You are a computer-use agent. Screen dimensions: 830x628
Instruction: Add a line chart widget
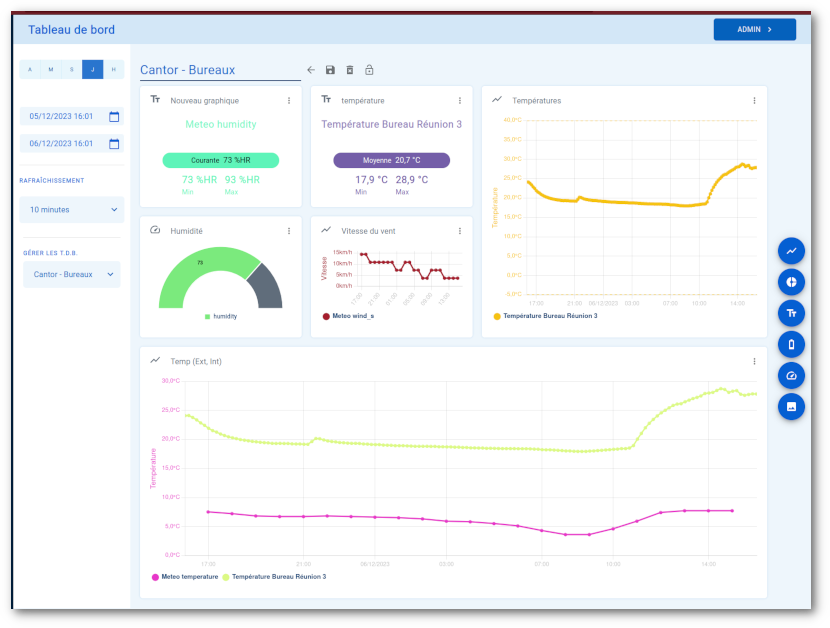[x=791, y=251]
